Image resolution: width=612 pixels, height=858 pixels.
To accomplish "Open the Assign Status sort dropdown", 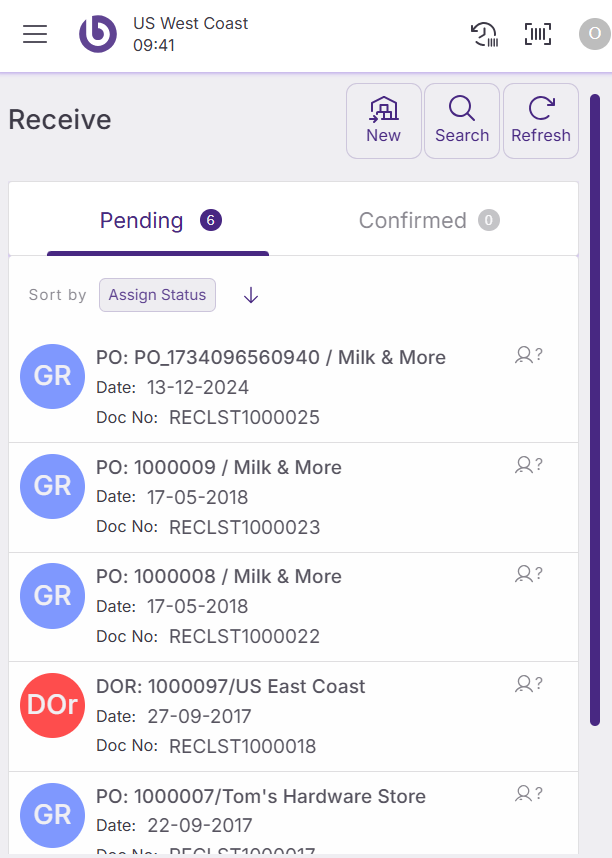I will click(x=157, y=295).
